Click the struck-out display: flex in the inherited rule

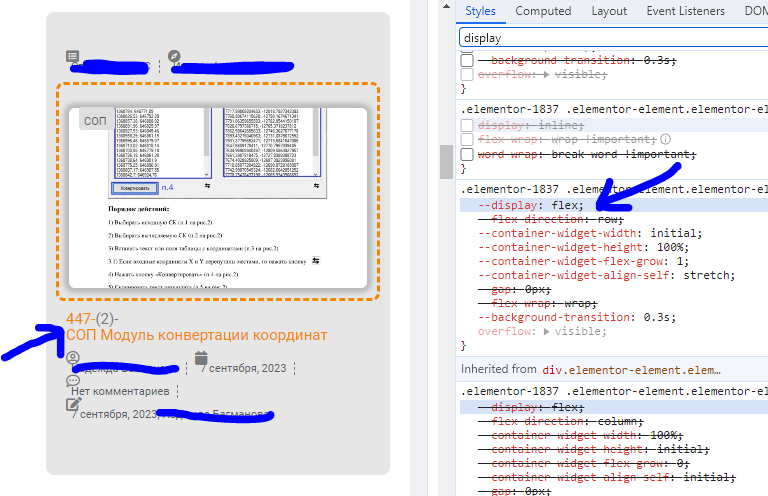pos(531,407)
